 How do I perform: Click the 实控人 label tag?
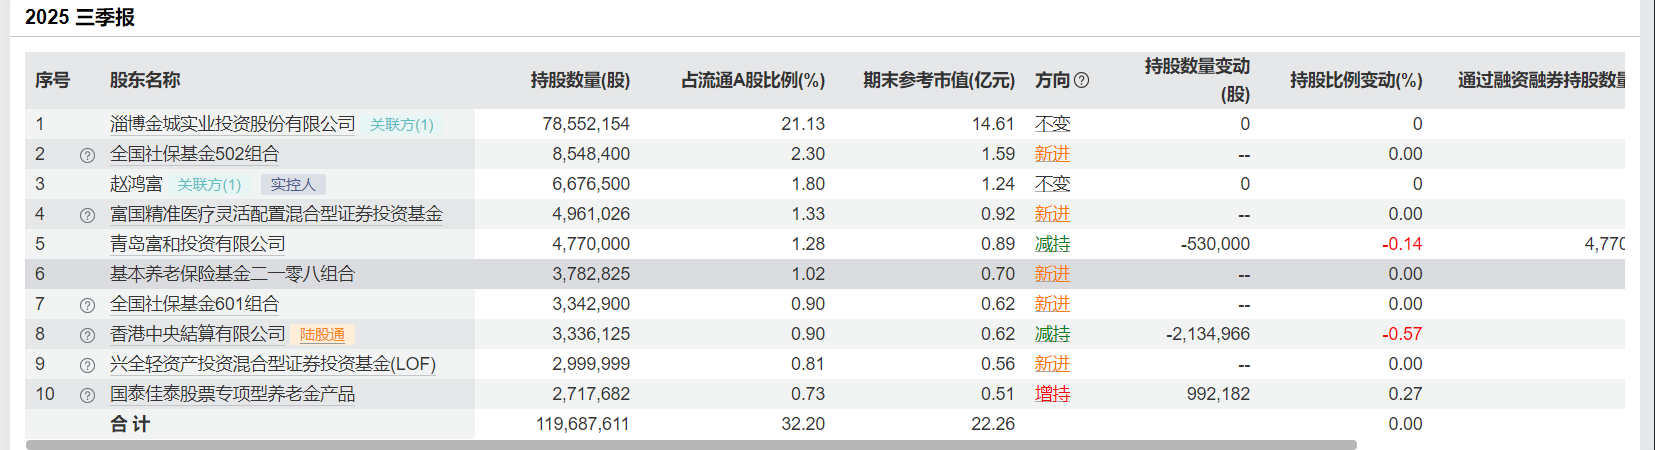coord(293,185)
